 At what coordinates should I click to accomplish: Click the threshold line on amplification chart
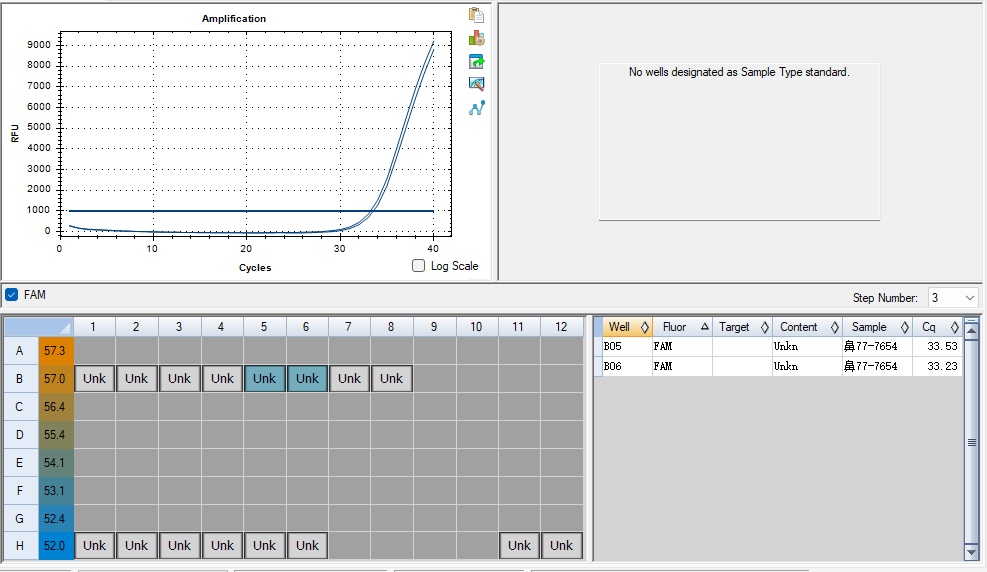(x=251, y=211)
